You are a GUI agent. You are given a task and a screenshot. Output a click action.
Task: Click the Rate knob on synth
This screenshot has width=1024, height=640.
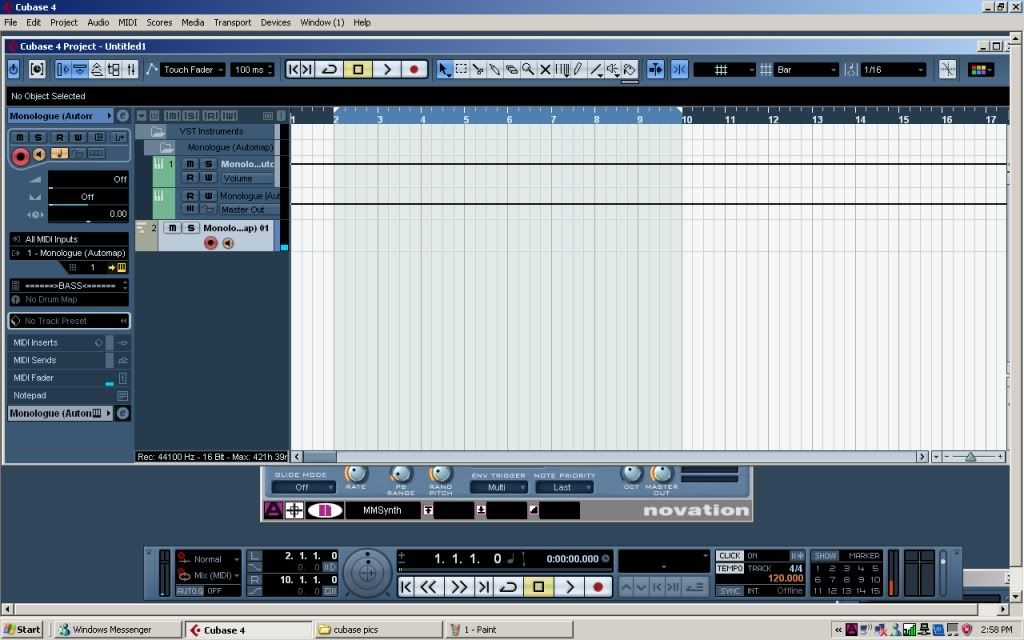click(356, 473)
